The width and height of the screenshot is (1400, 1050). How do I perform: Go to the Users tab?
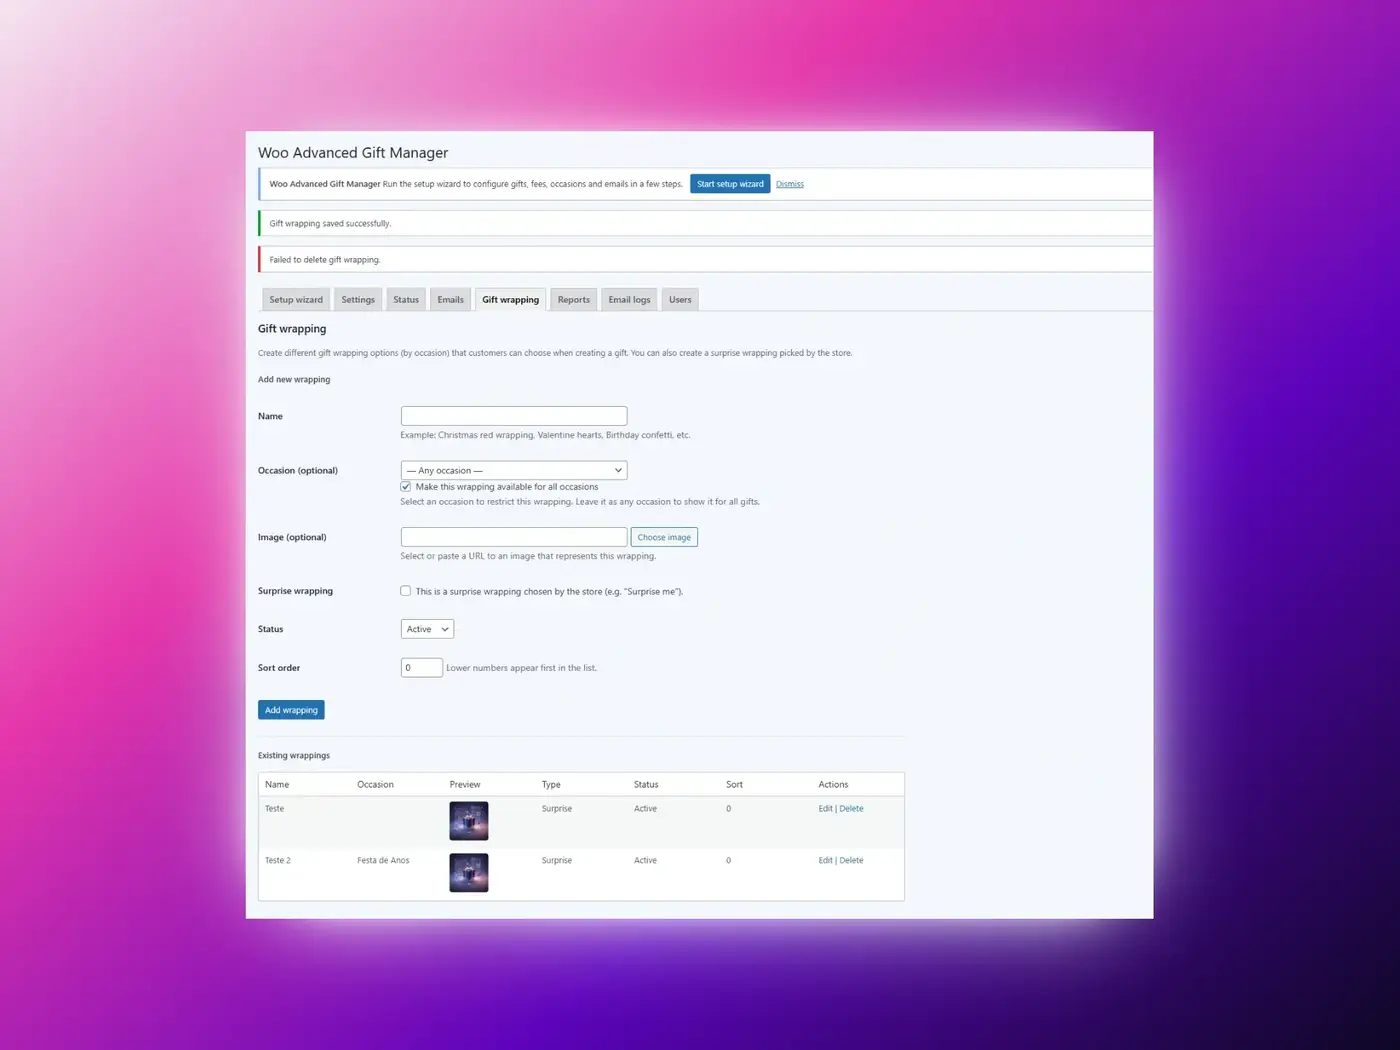pos(680,299)
